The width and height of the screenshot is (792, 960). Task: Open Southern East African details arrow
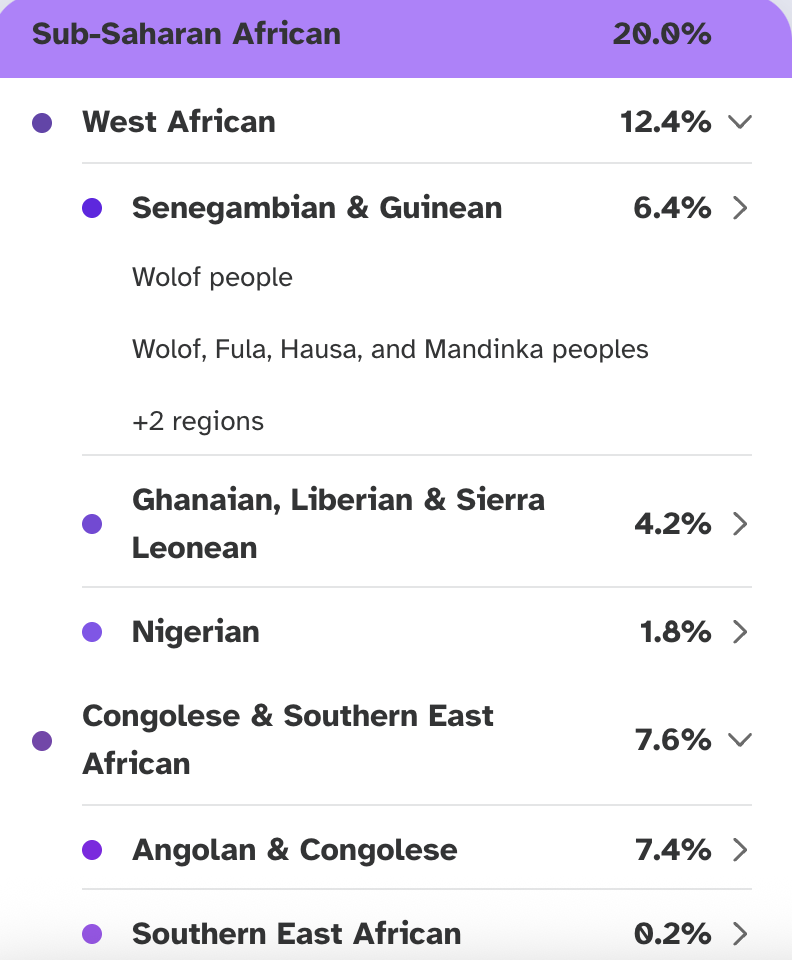(x=740, y=934)
